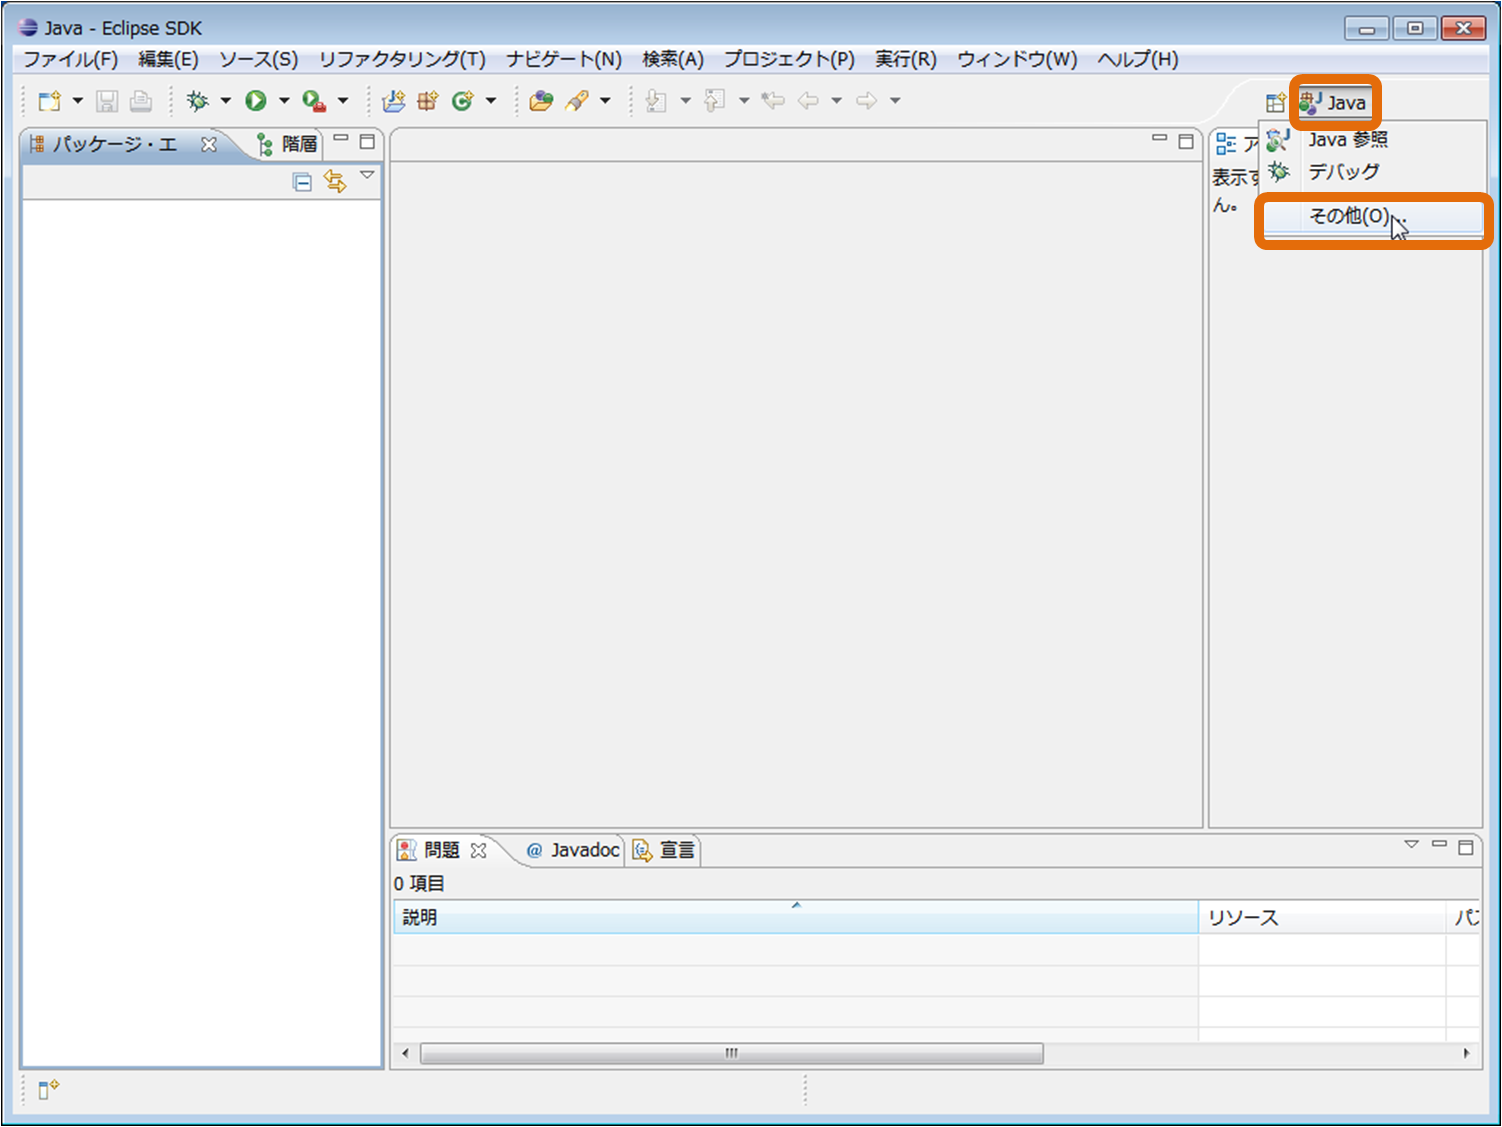The width and height of the screenshot is (1502, 1127).
Task: Close the パッケージ・エ tab
Action: tap(209, 145)
